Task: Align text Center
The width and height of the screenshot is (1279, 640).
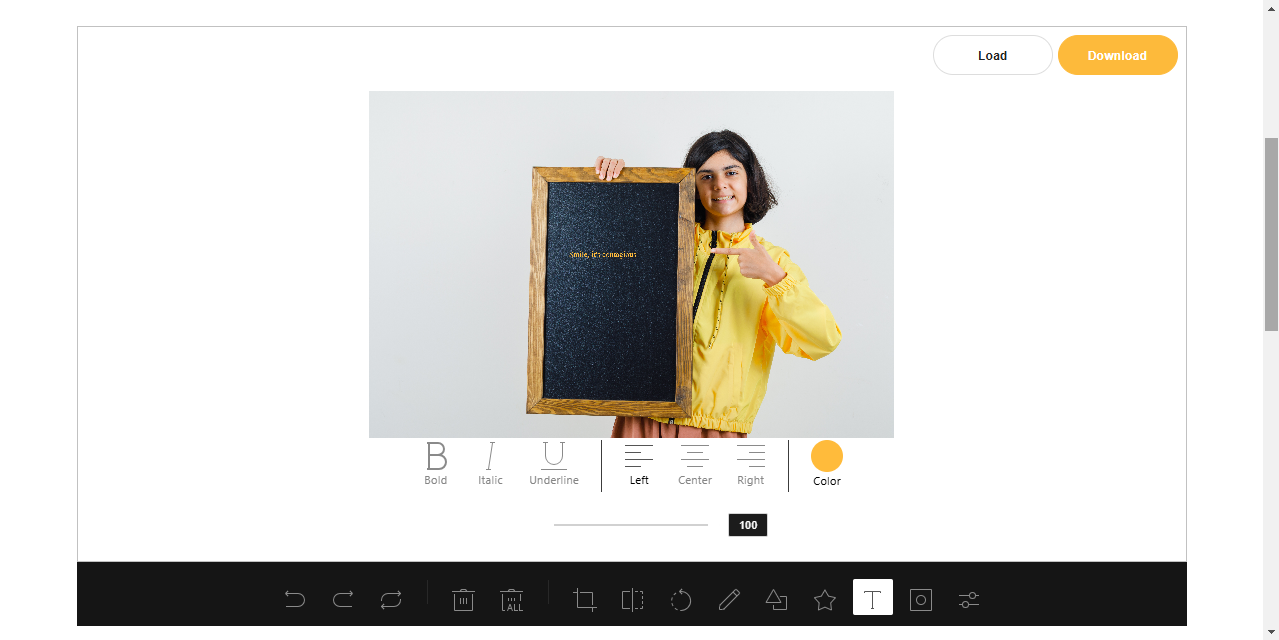Action: pos(695,464)
